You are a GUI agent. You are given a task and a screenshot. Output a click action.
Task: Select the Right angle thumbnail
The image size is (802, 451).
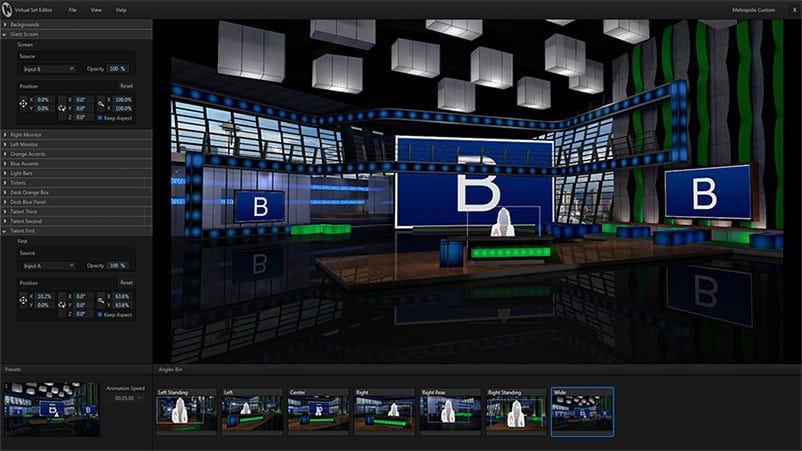tap(384, 412)
